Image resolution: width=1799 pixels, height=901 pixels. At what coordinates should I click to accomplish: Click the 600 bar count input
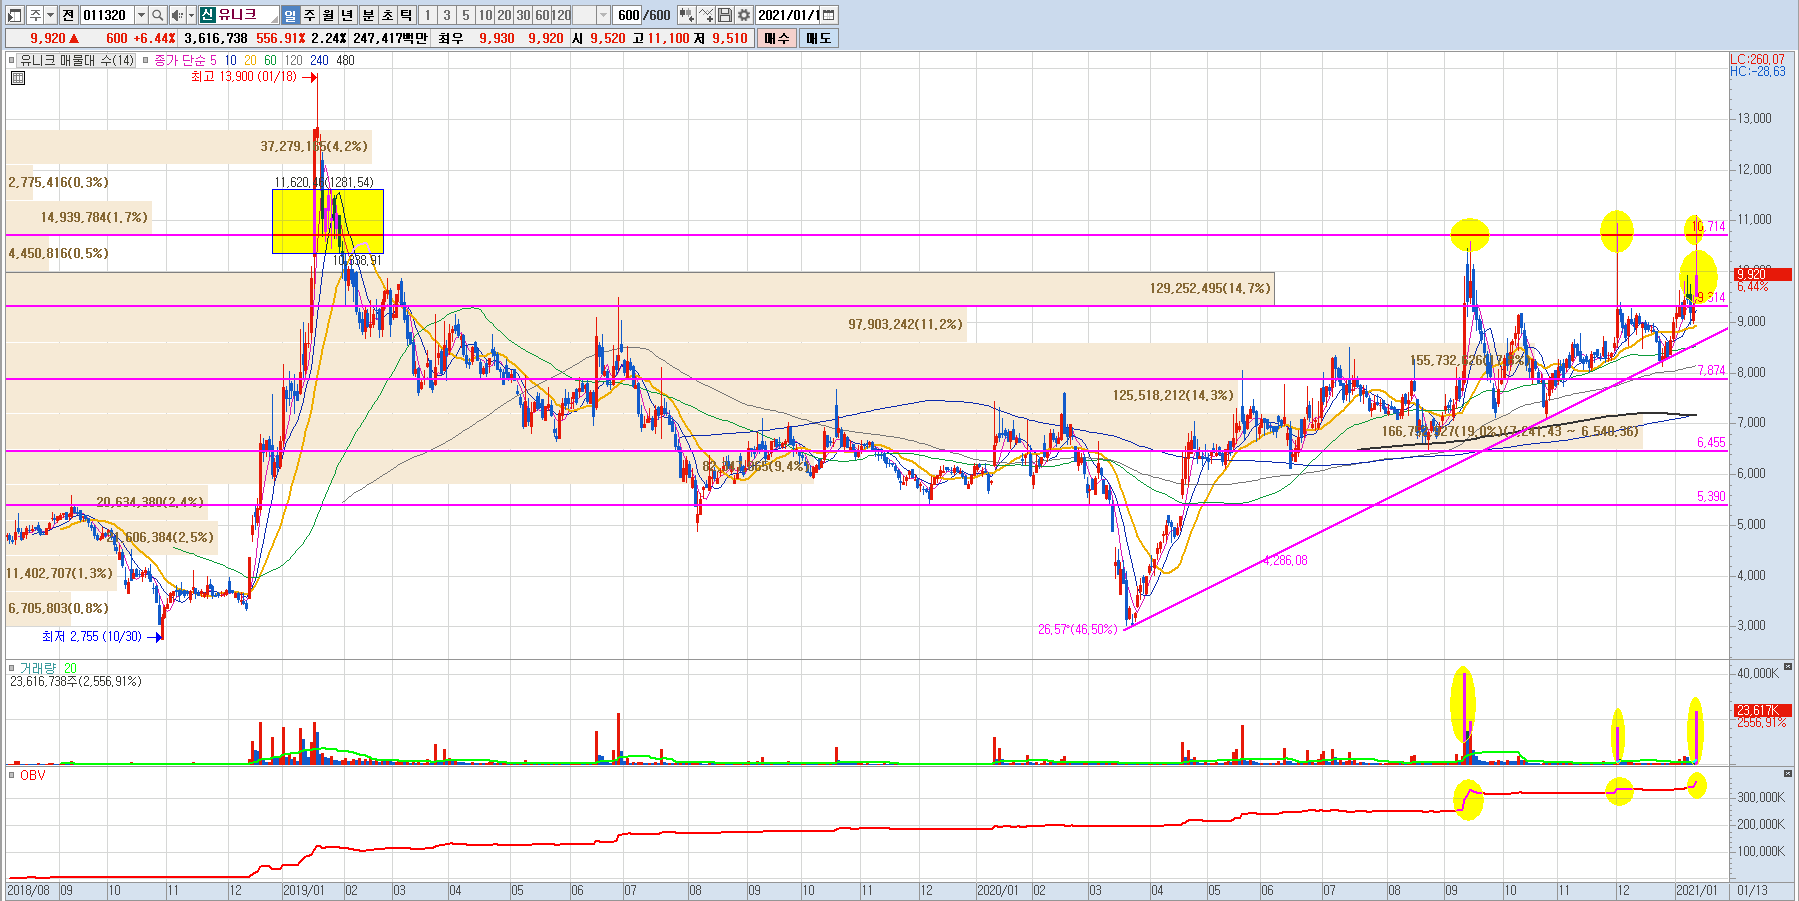pos(628,15)
